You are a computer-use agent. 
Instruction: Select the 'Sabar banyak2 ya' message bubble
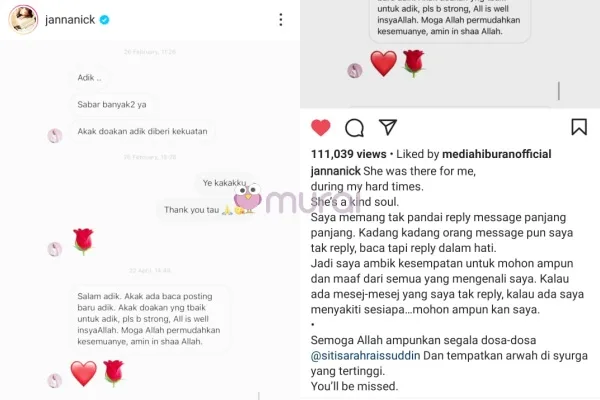(x=112, y=104)
